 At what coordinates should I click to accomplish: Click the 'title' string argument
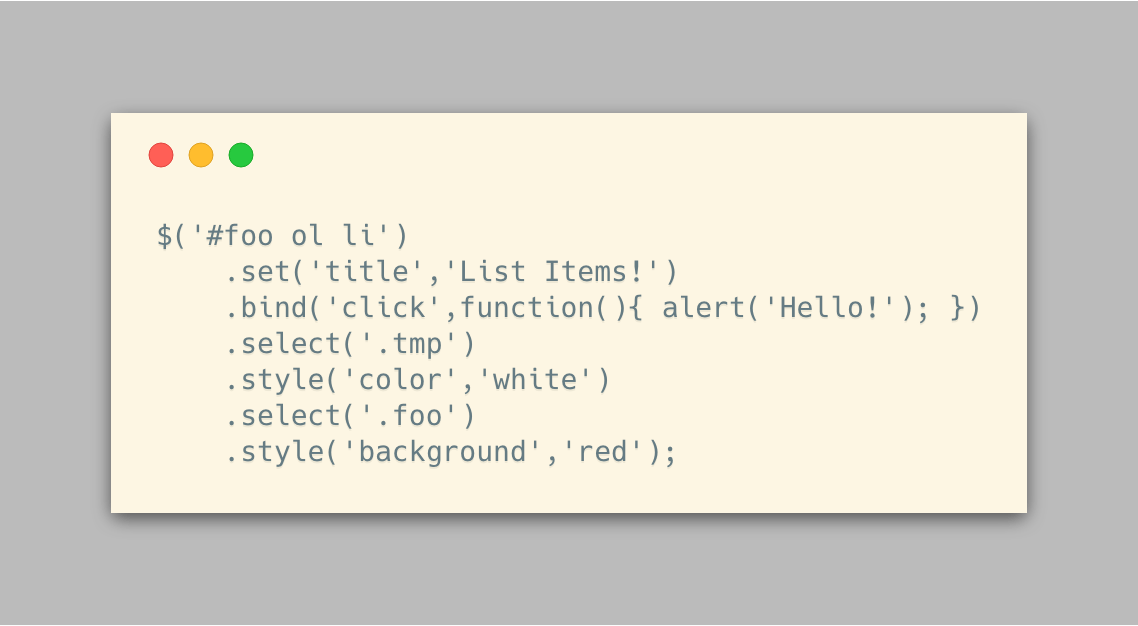point(367,272)
